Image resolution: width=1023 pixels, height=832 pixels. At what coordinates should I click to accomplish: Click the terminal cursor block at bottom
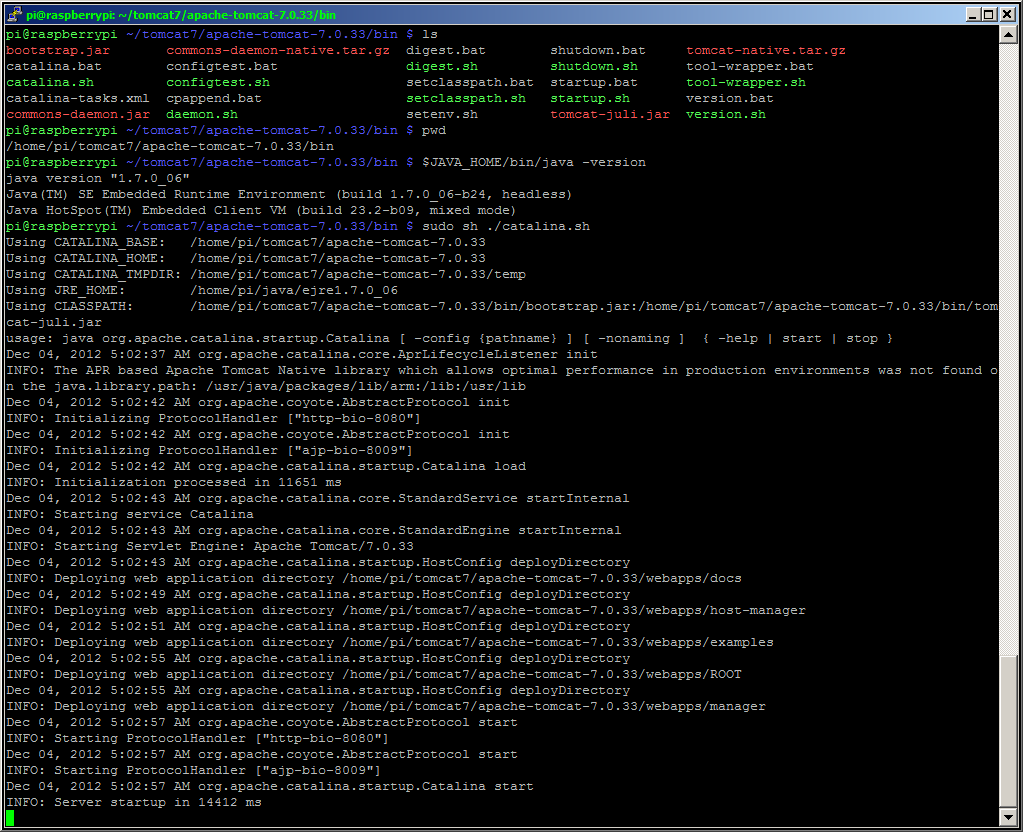8,817
